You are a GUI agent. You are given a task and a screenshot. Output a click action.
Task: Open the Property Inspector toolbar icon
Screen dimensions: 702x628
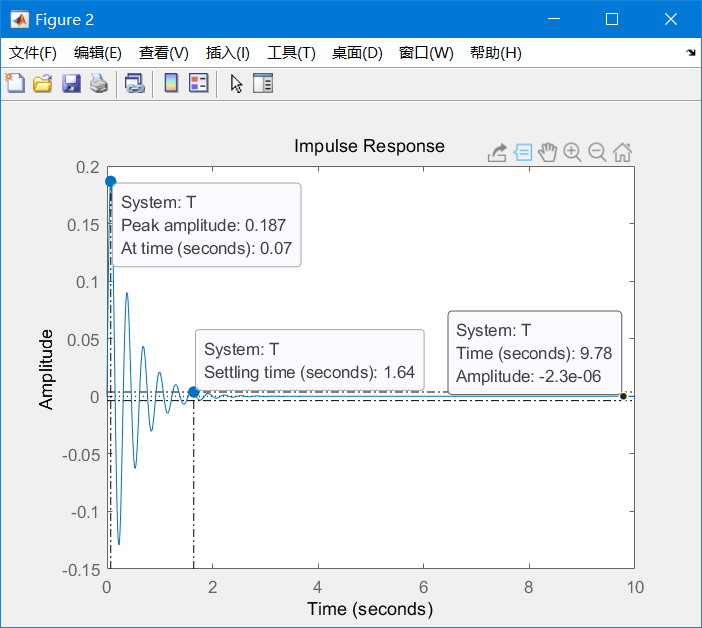[x=263, y=83]
